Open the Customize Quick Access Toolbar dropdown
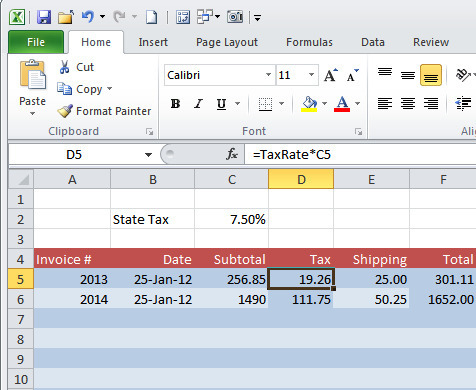Viewport: 476px width, 390px height. pos(257,17)
